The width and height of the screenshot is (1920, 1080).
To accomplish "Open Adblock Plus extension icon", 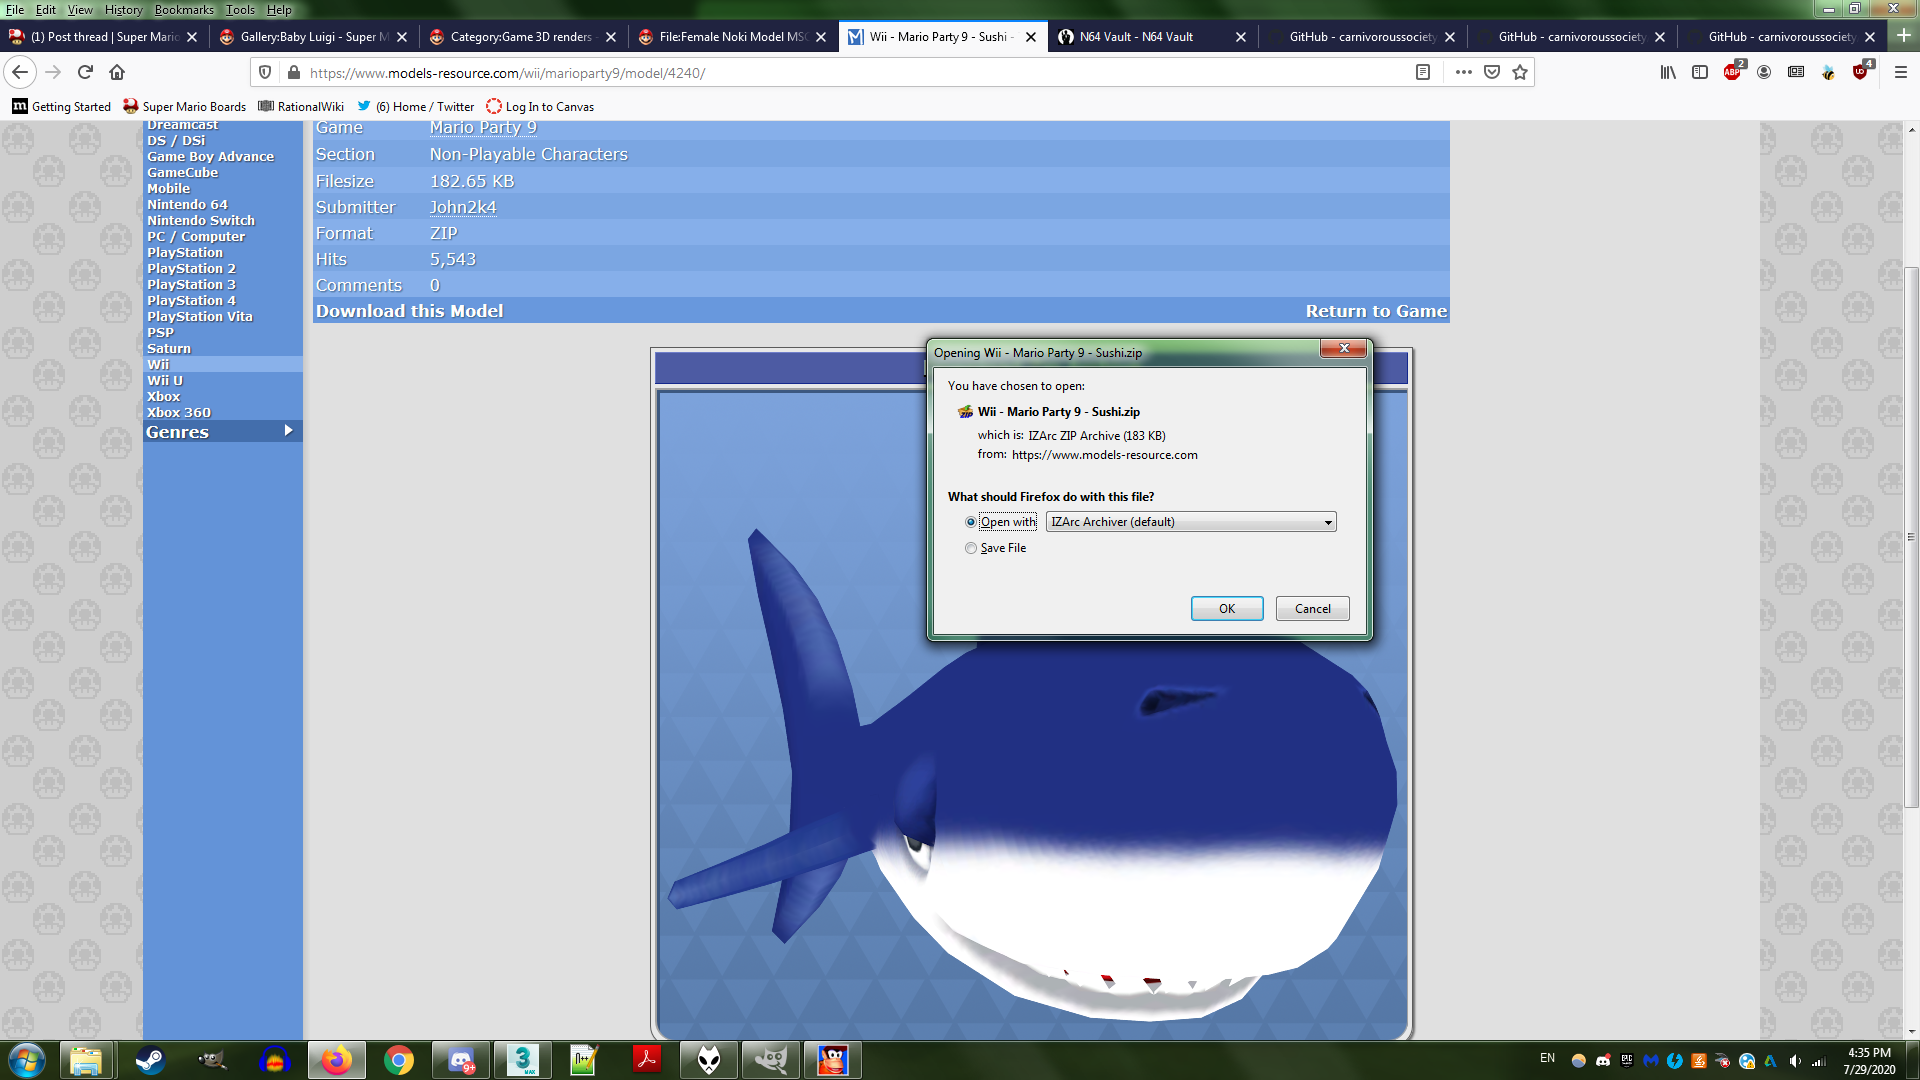I will pyautogui.click(x=1732, y=72).
